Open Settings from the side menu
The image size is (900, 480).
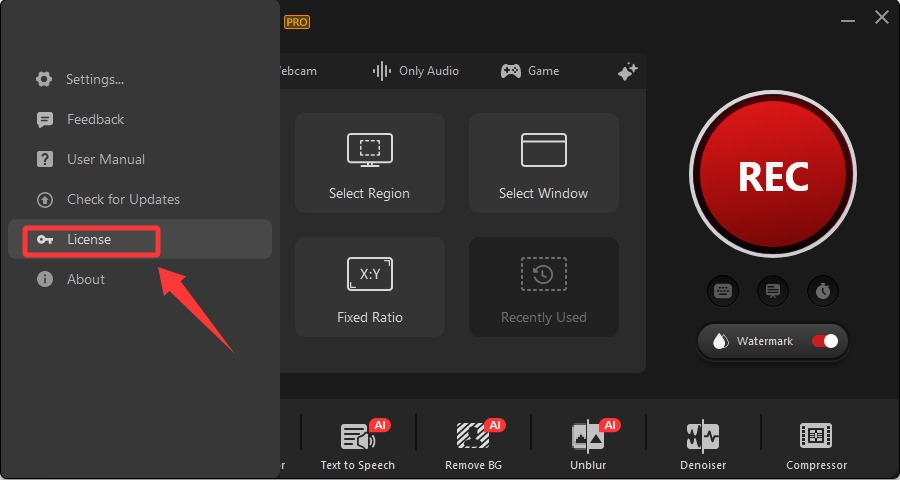pyautogui.click(x=94, y=79)
